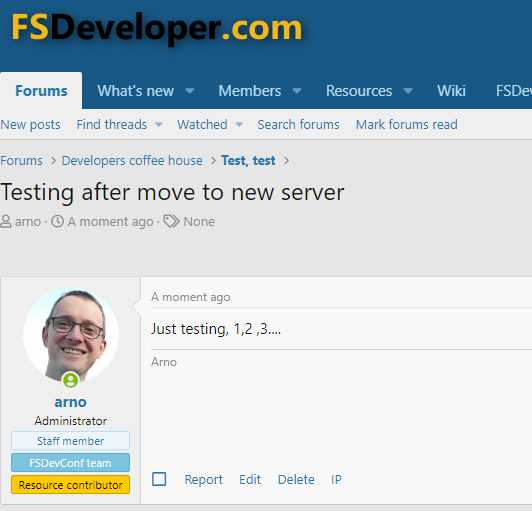The image size is (532, 511).
Task: View the poster's IP link
Action: pos(336,479)
